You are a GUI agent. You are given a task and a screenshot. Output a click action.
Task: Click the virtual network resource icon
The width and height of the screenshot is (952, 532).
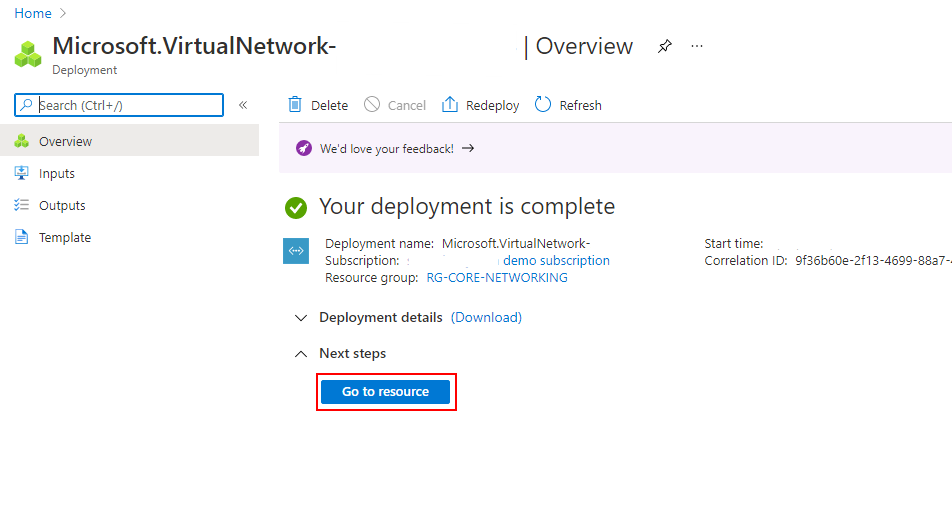point(296,251)
